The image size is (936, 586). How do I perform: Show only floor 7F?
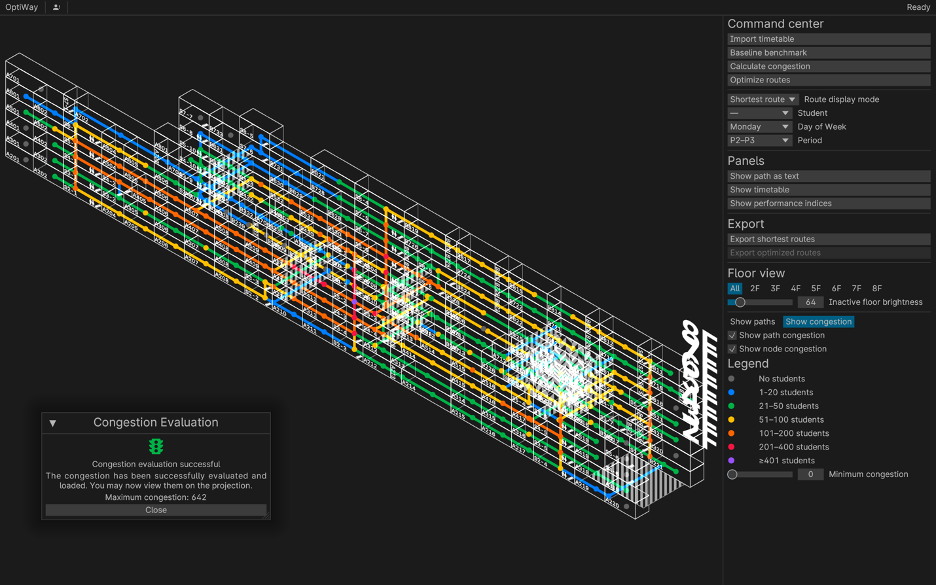tap(857, 288)
